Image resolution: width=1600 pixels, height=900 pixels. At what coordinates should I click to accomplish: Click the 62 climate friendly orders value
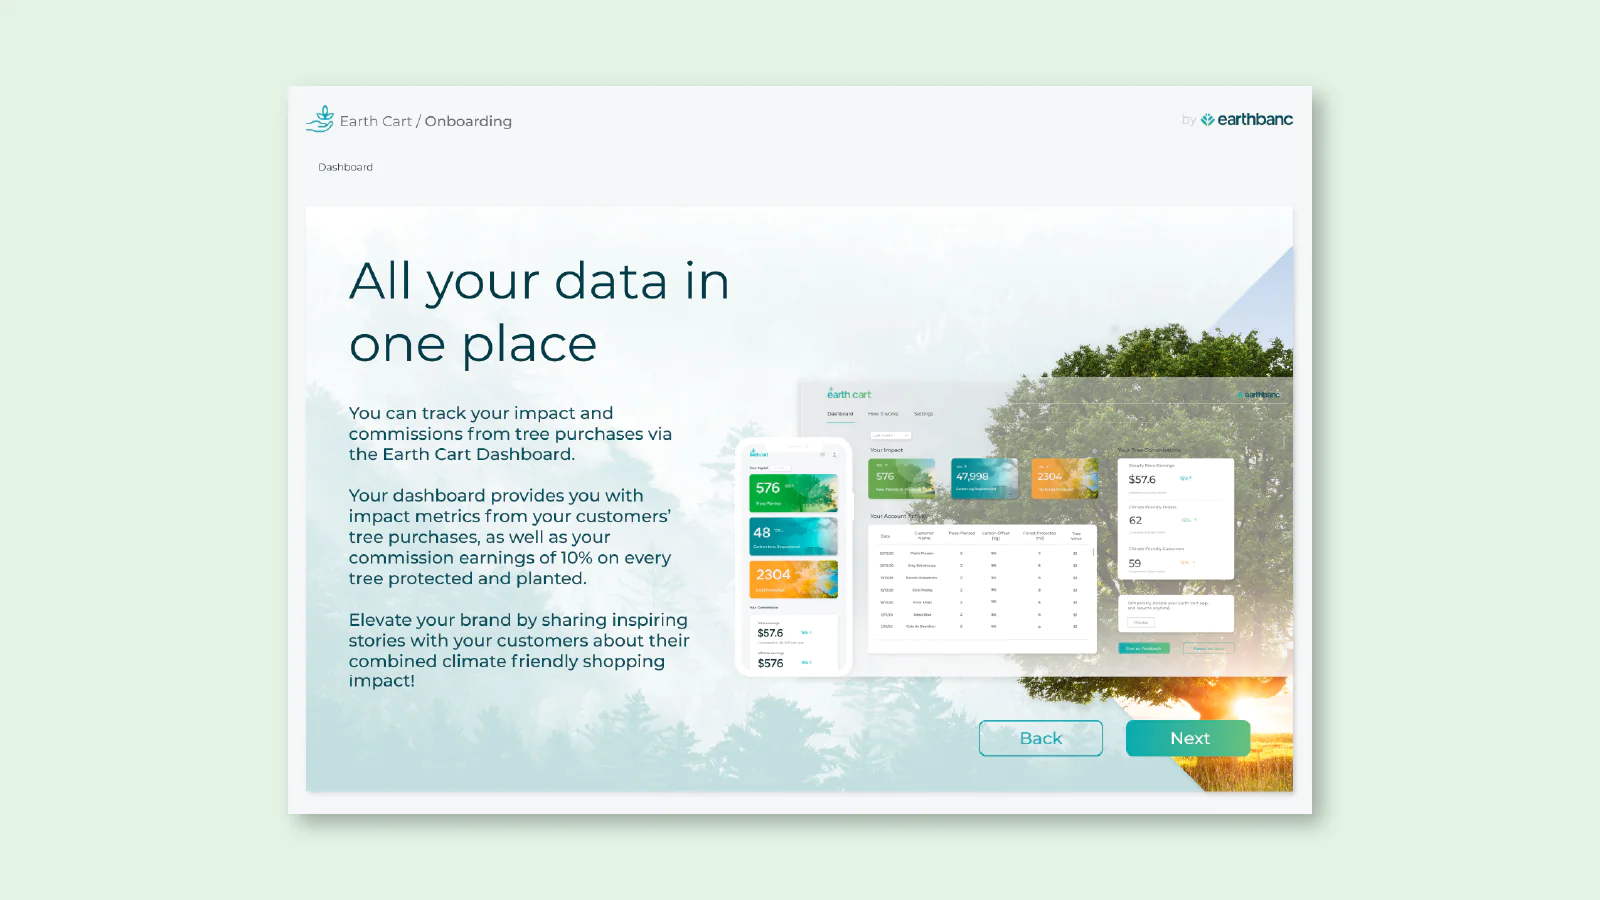click(1135, 521)
